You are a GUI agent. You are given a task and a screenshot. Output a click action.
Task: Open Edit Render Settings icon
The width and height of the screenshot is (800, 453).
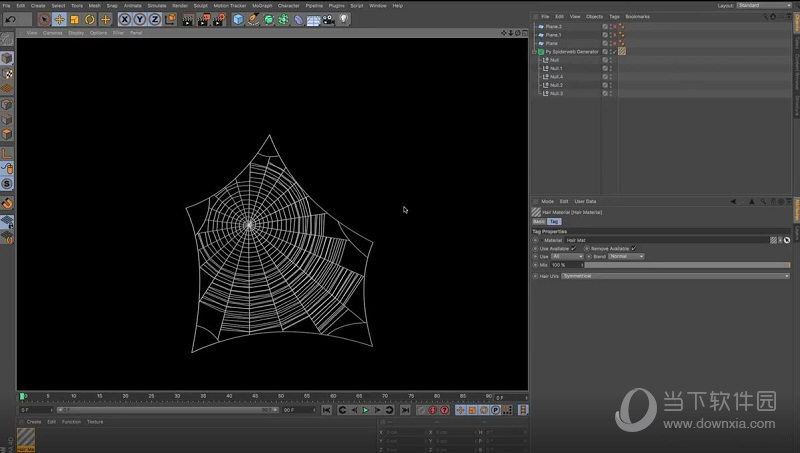click(219, 19)
